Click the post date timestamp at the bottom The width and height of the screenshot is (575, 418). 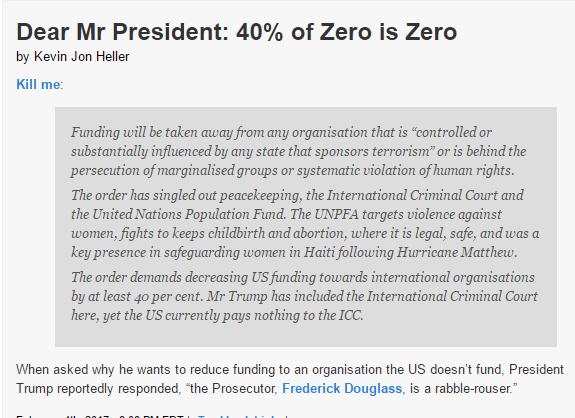click(x=100, y=417)
